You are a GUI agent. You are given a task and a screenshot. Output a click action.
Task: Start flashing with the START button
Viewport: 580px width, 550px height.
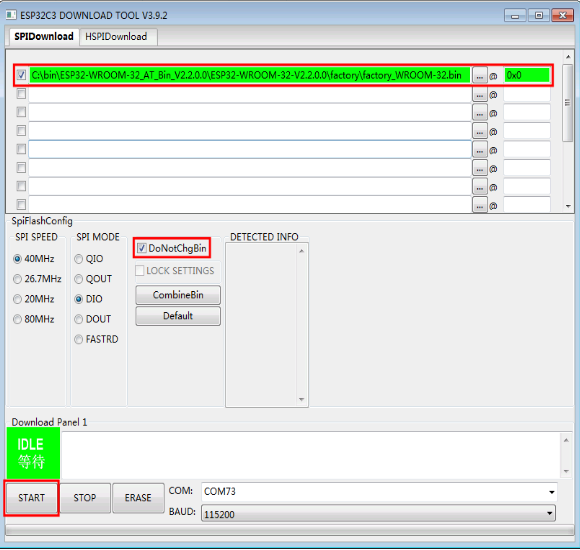pyautogui.click(x=31, y=498)
